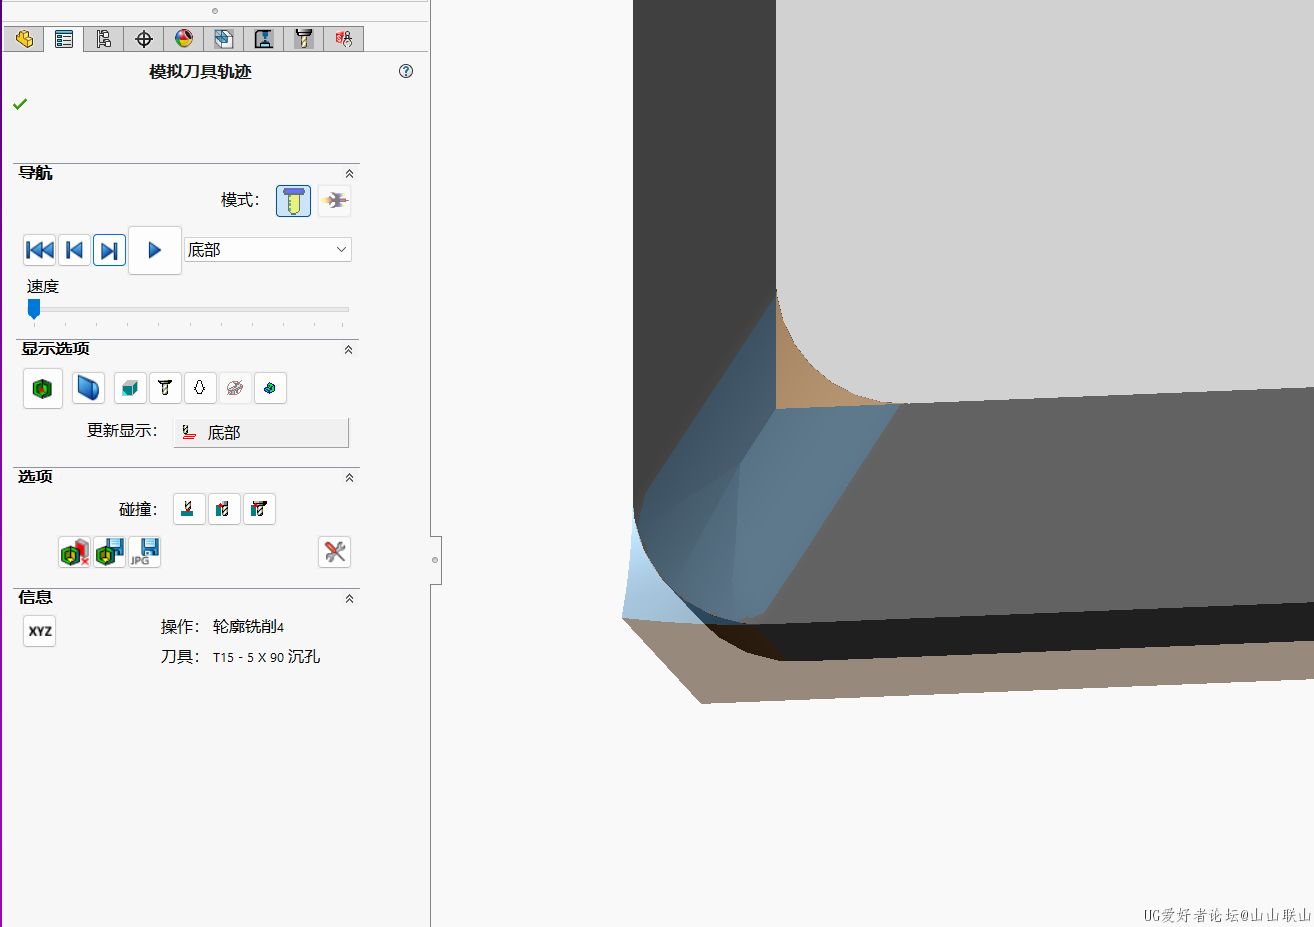
Task: Save the WIP model to file
Action: coord(110,552)
